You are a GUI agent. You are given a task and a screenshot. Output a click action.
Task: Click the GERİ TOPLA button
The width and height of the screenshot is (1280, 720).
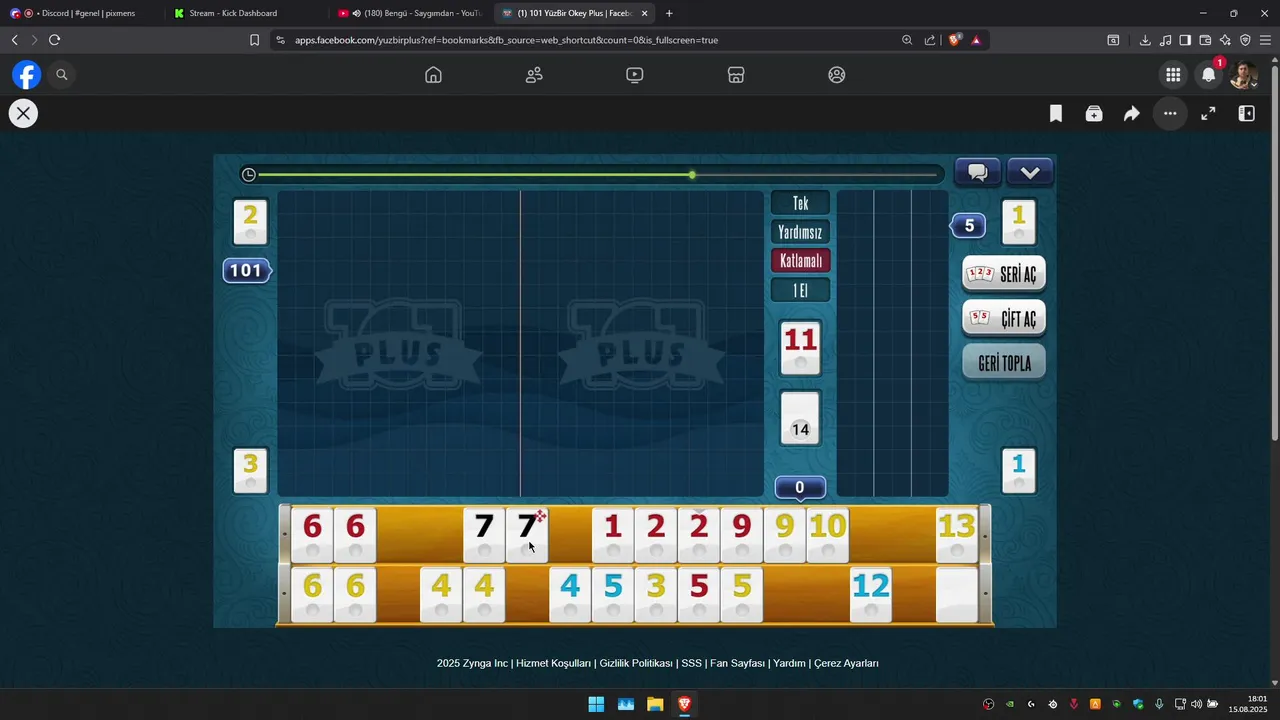(1003, 363)
